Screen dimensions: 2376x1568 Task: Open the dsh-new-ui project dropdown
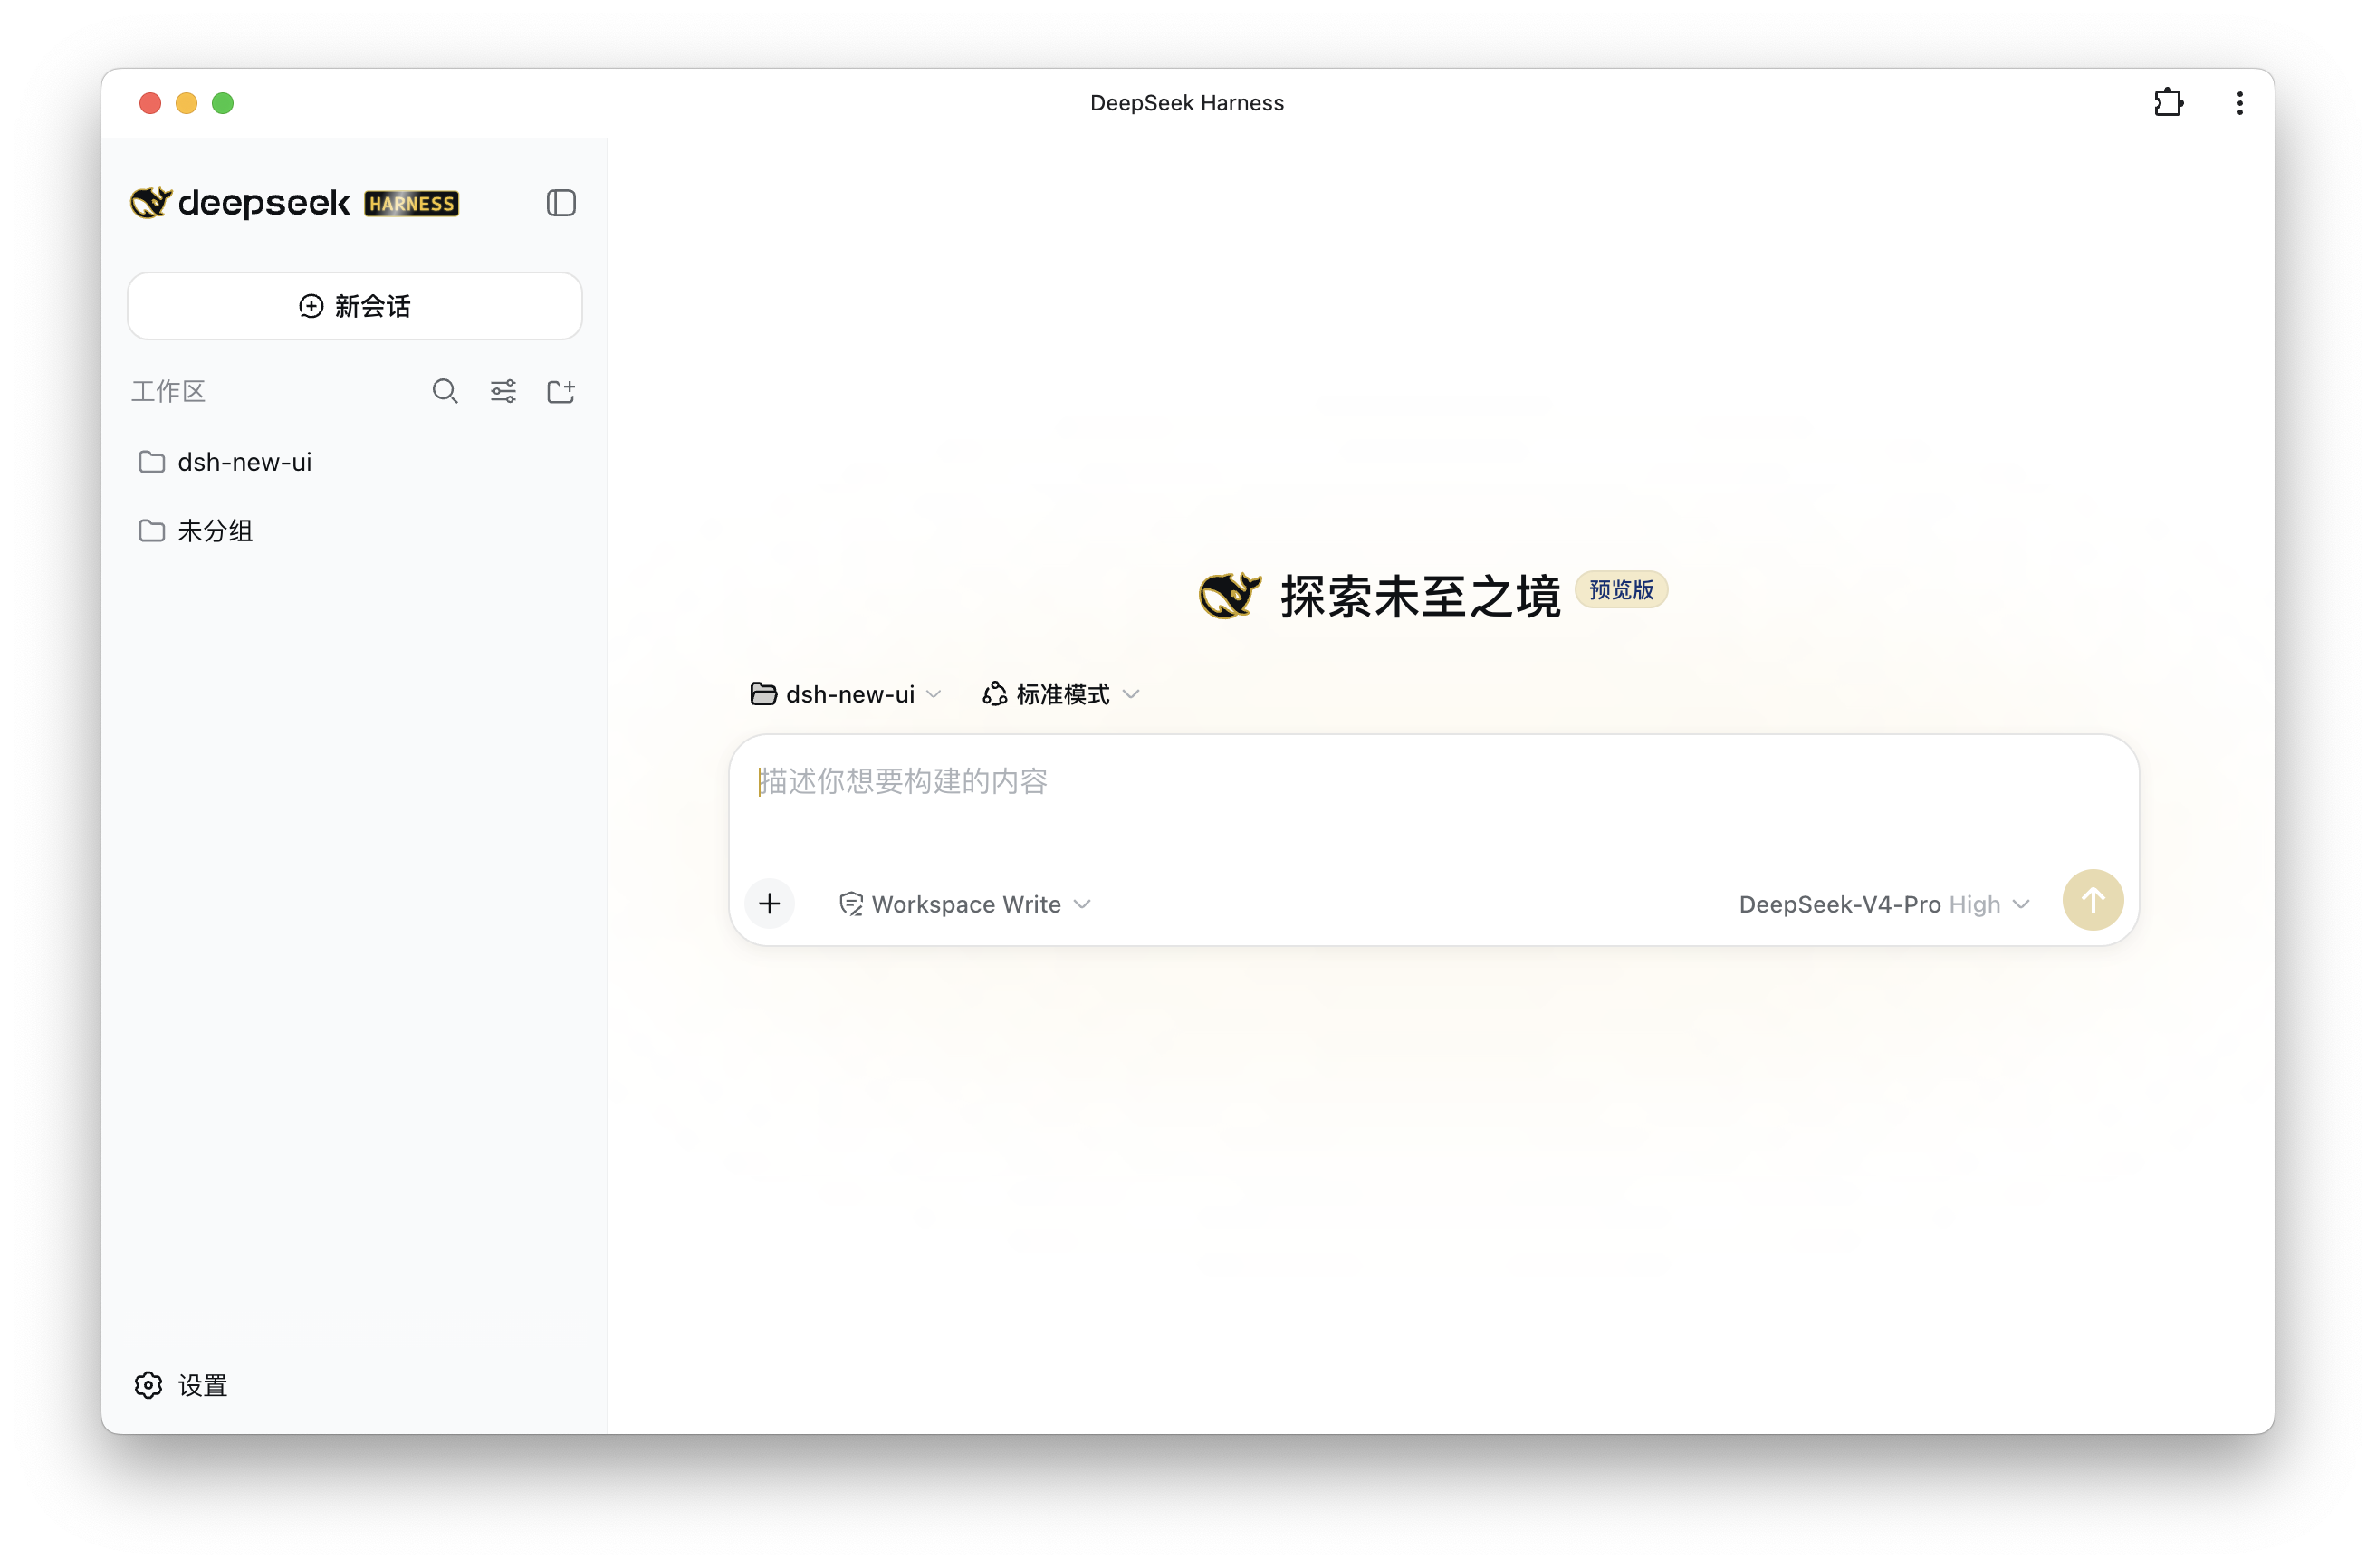(x=846, y=694)
